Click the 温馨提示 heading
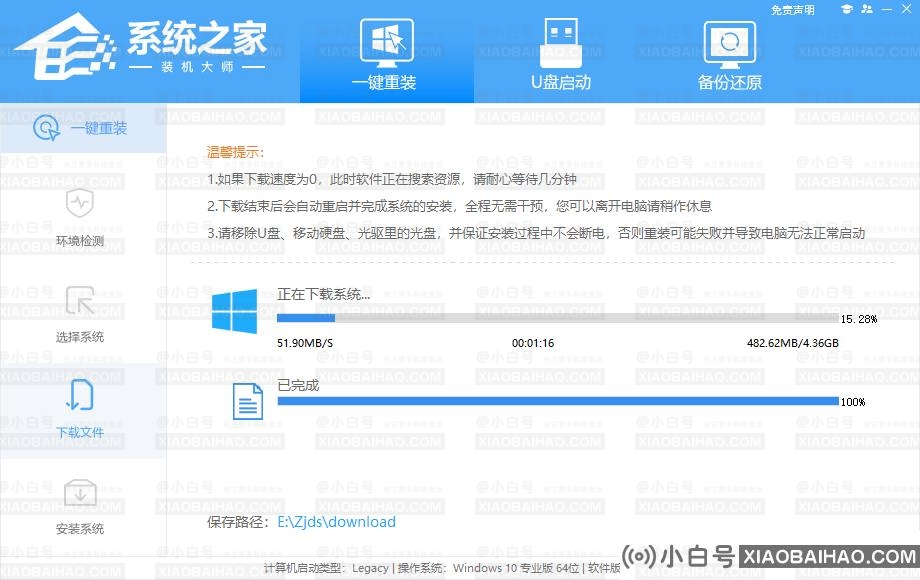The height and width of the screenshot is (580, 920). [235, 152]
